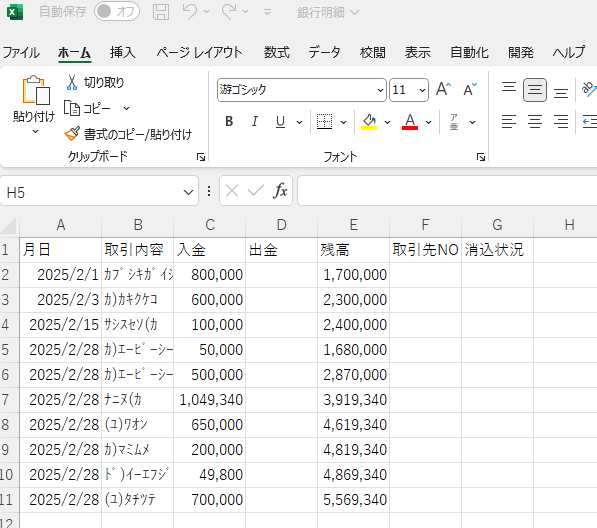Switch to the データ tab
The image size is (597, 528).
pyautogui.click(x=324, y=52)
